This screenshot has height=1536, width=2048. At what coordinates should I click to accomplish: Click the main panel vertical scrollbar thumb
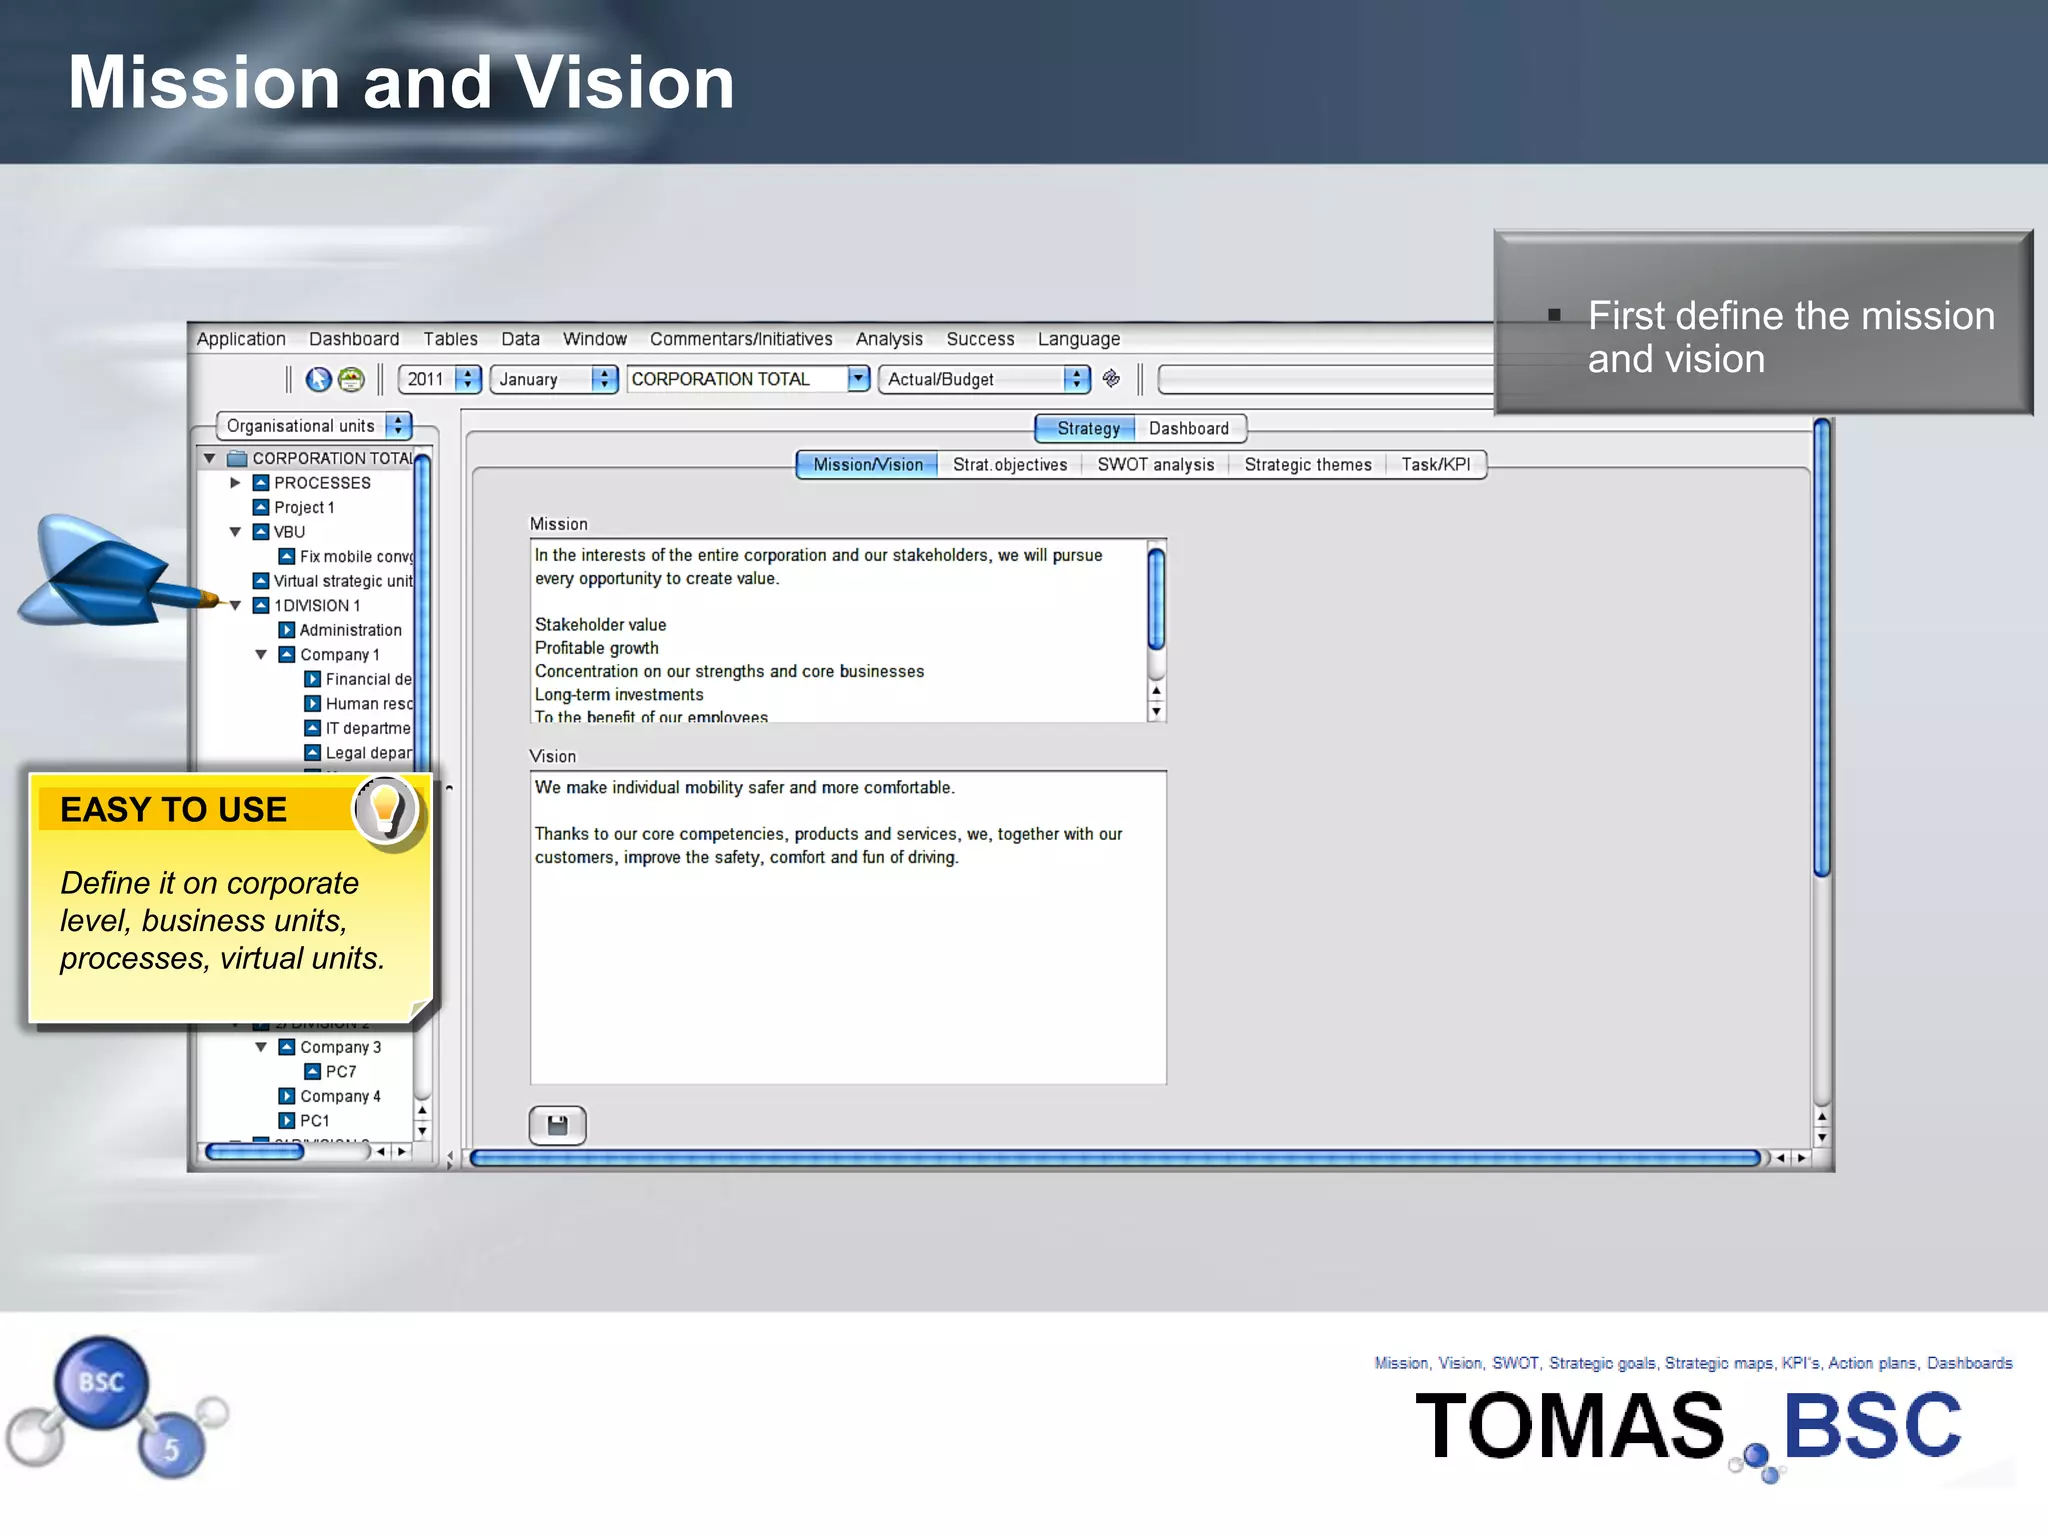(x=1822, y=649)
